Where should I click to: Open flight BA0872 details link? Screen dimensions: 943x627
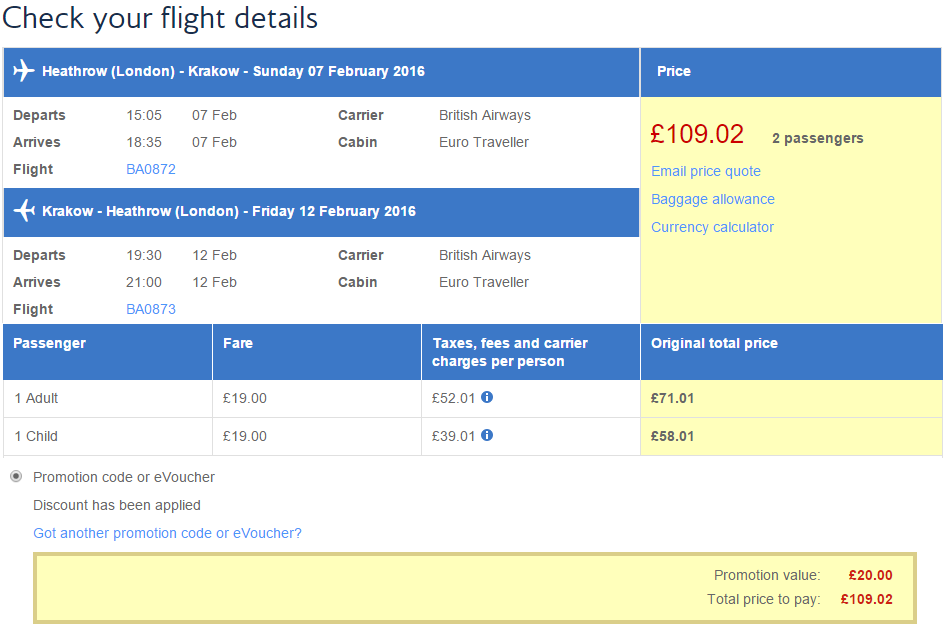tap(151, 169)
